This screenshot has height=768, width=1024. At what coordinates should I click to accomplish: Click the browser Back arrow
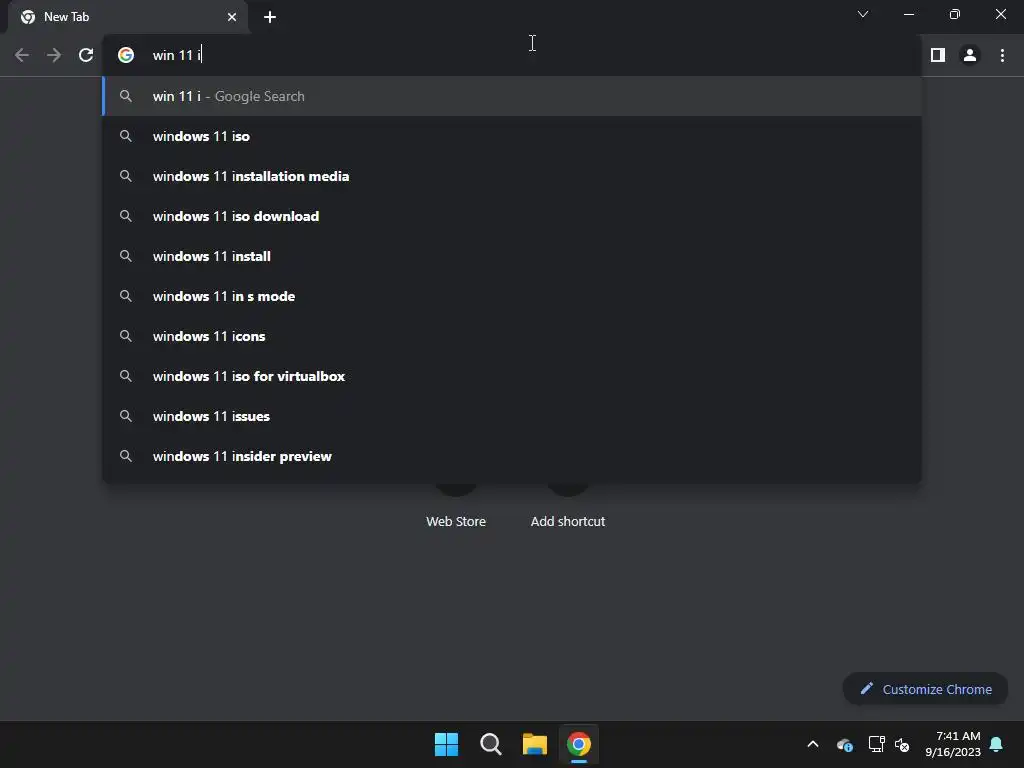[22, 56]
